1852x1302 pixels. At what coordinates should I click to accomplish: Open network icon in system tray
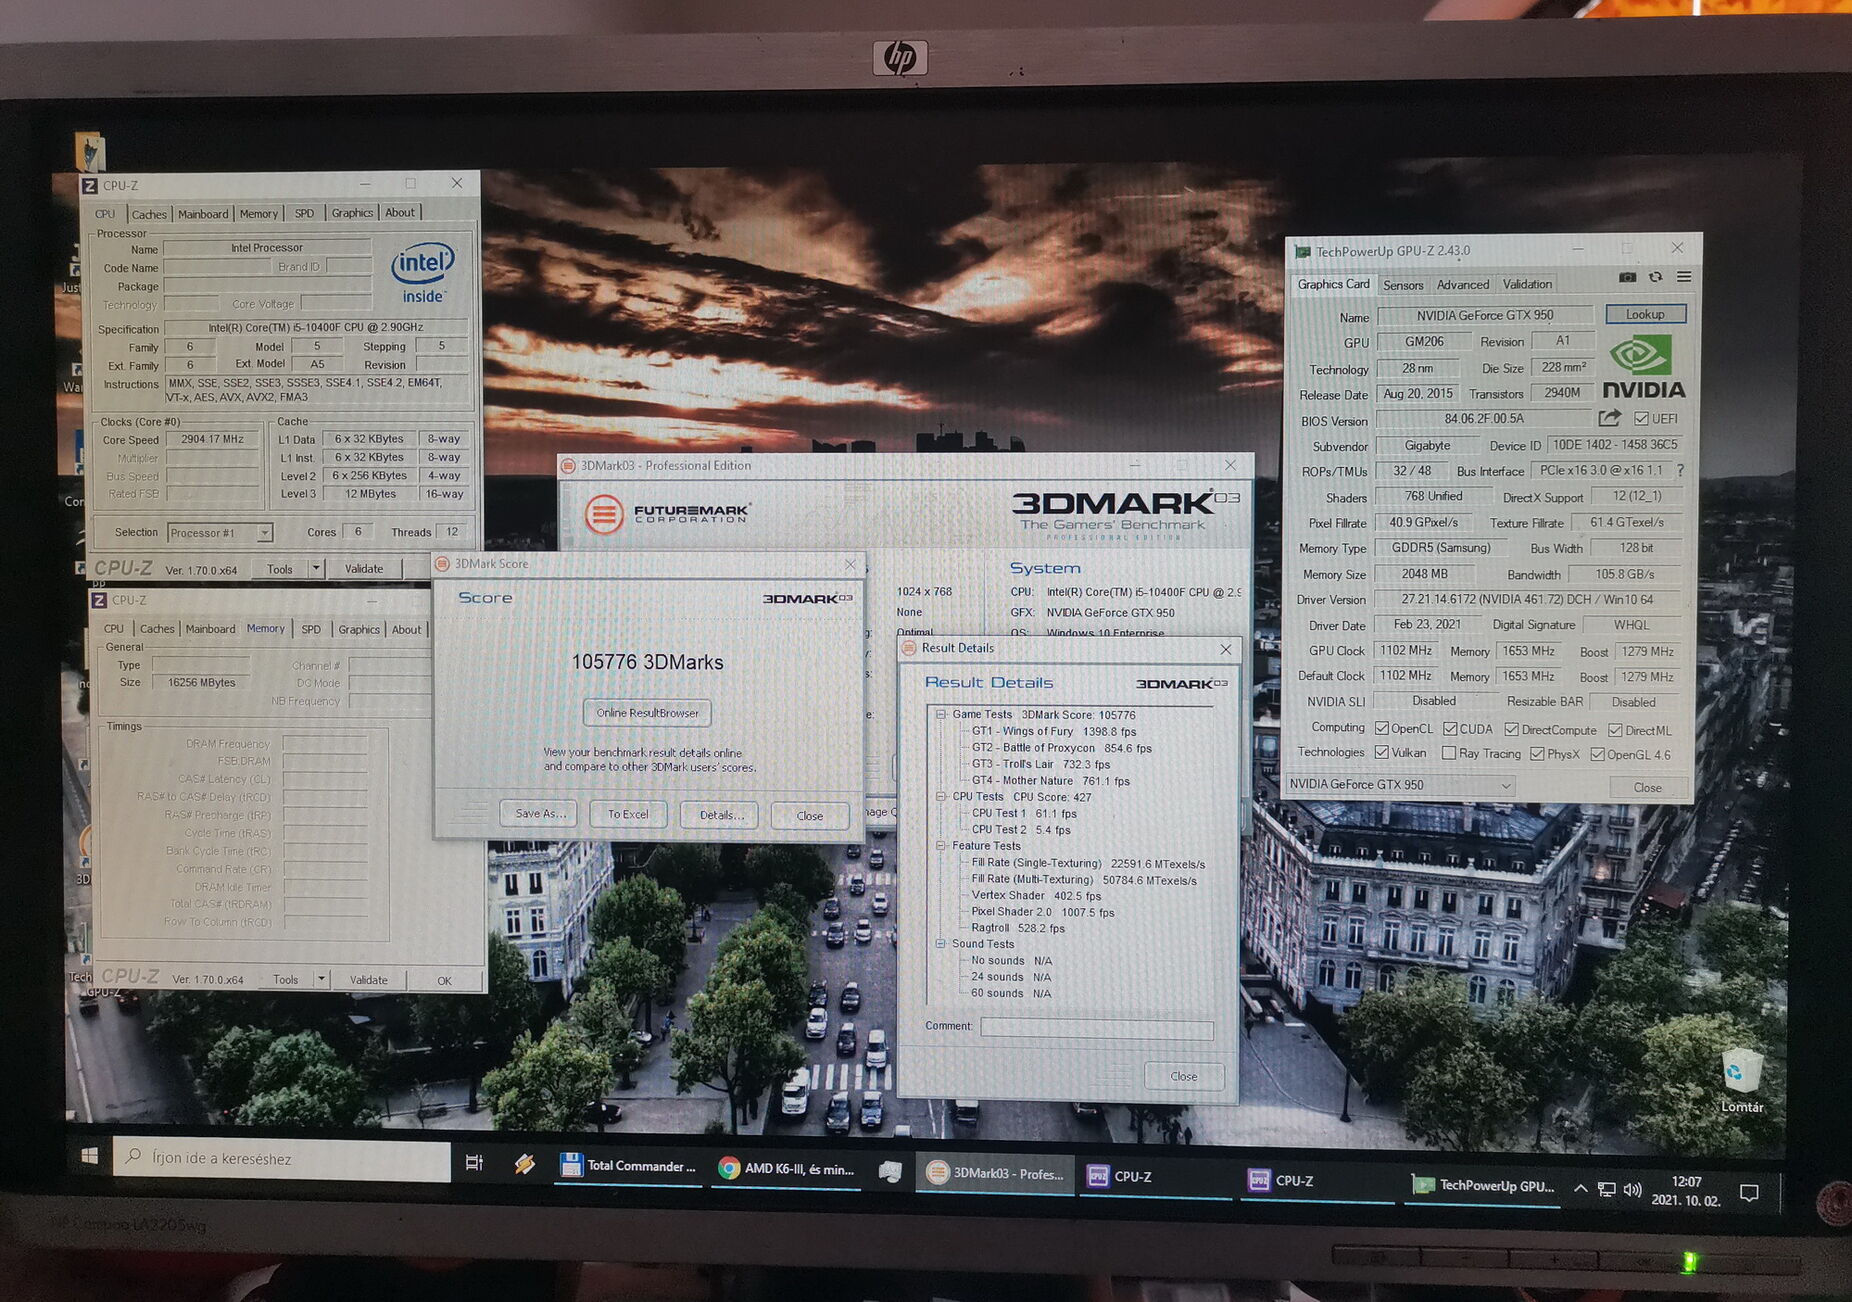tap(1606, 1189)
